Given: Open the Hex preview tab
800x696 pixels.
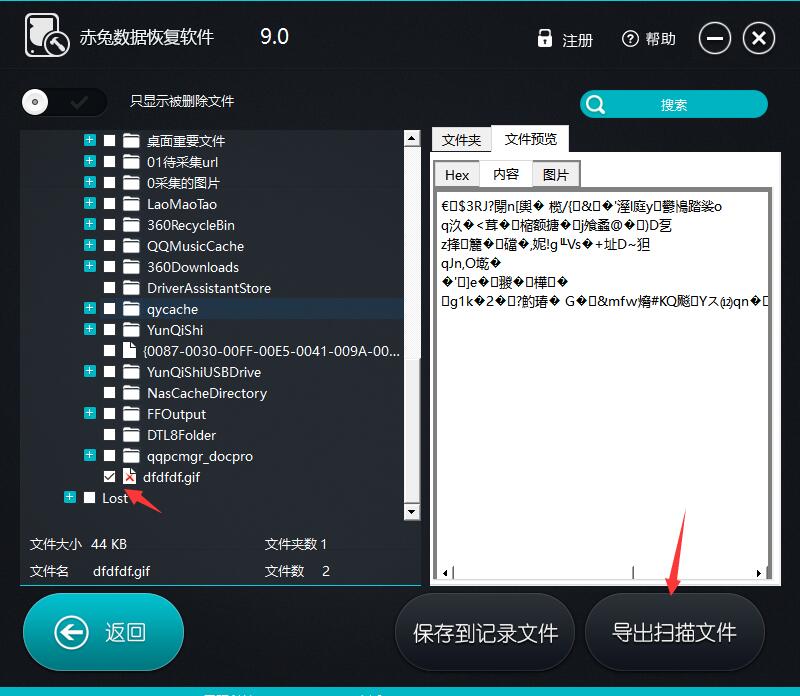Looking at the screenshot, I should tap(457, 175).
